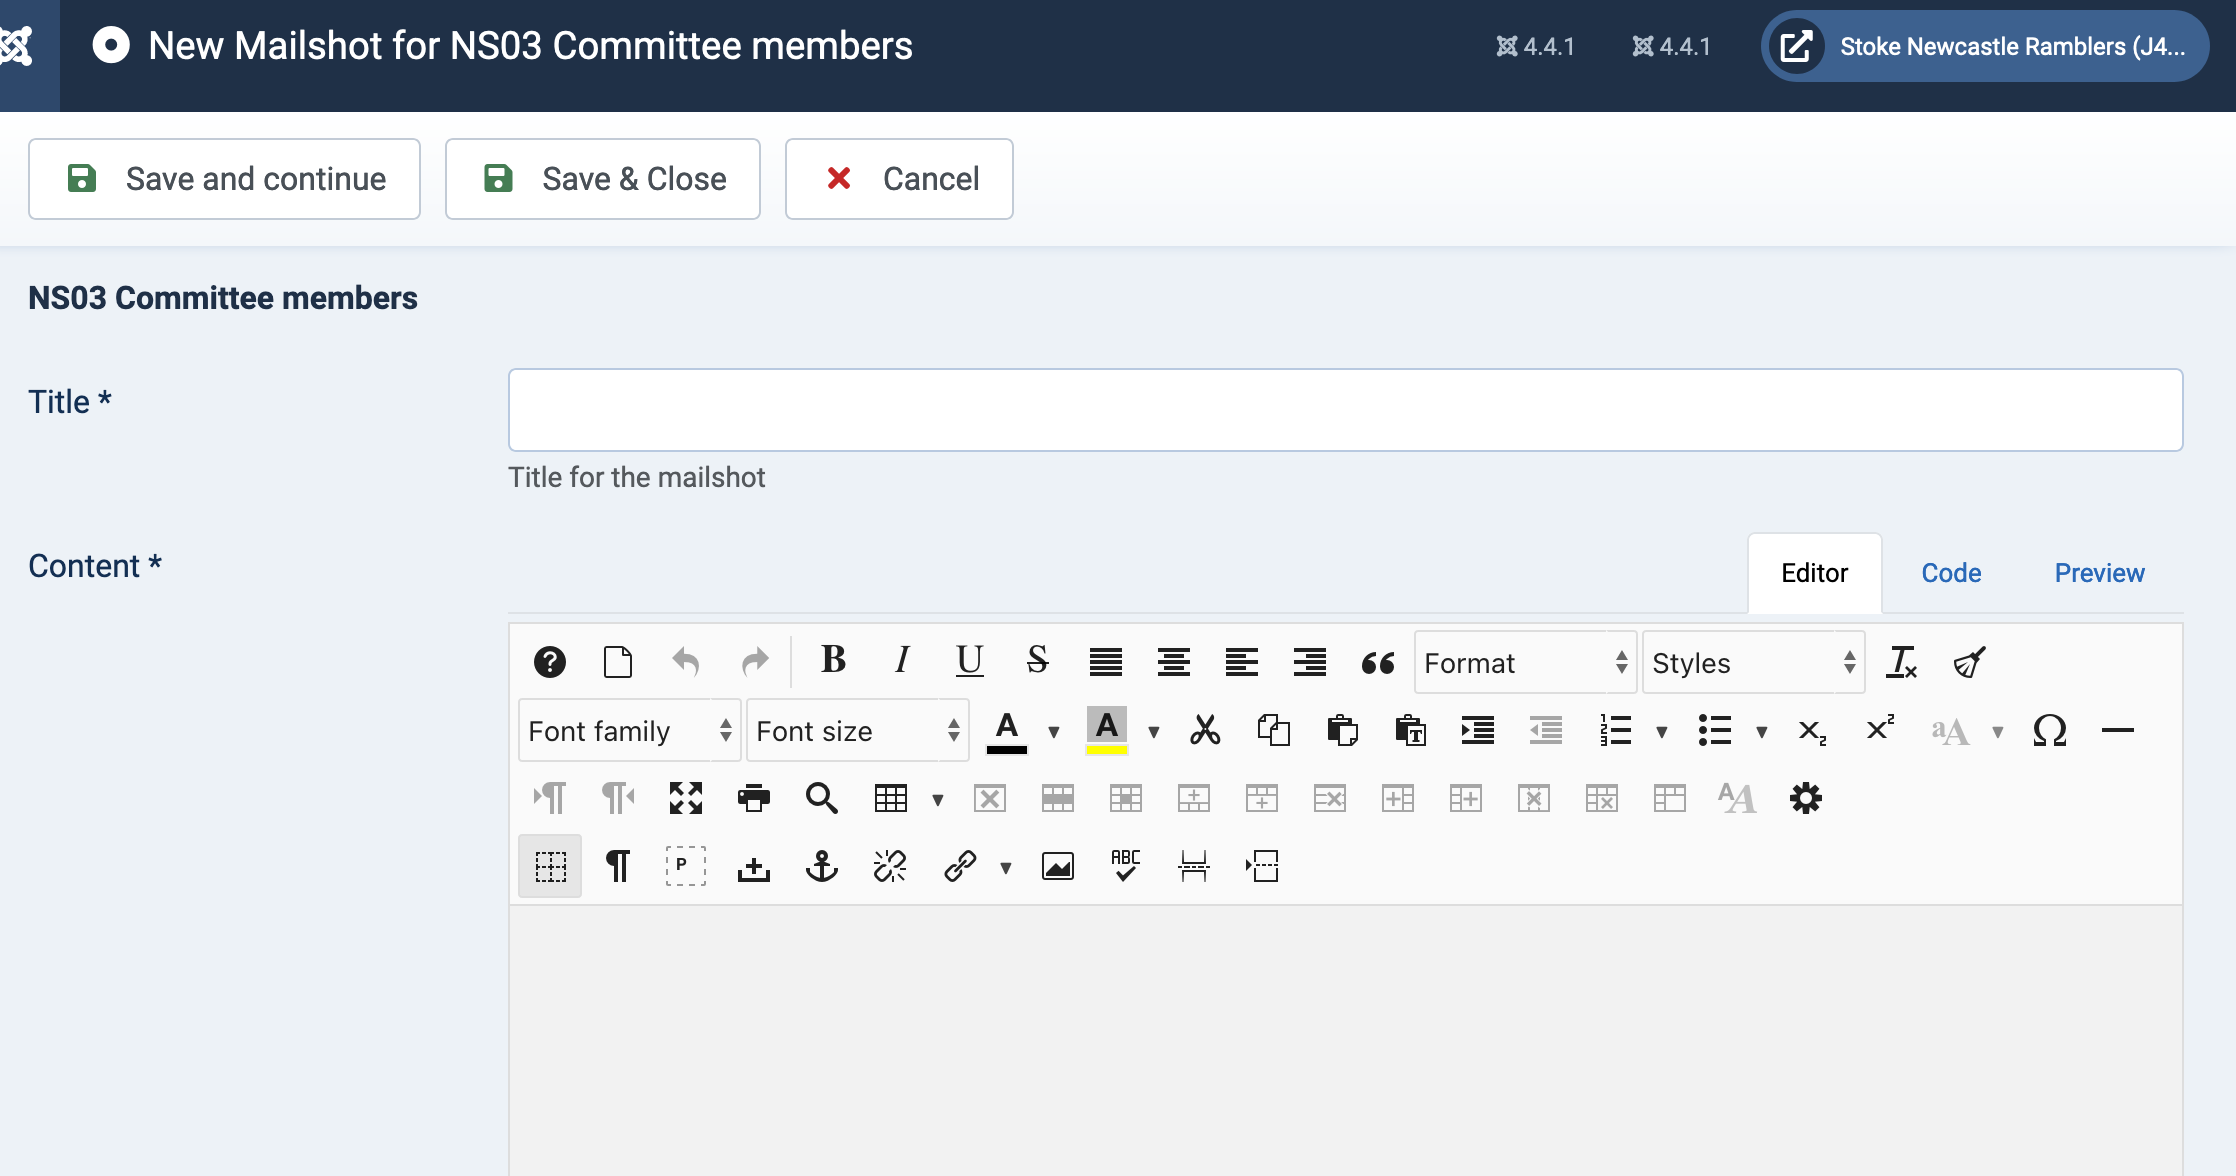
Task: Run ABC spellcheck
Action: pyautogui.click(x=1126, y=866)
